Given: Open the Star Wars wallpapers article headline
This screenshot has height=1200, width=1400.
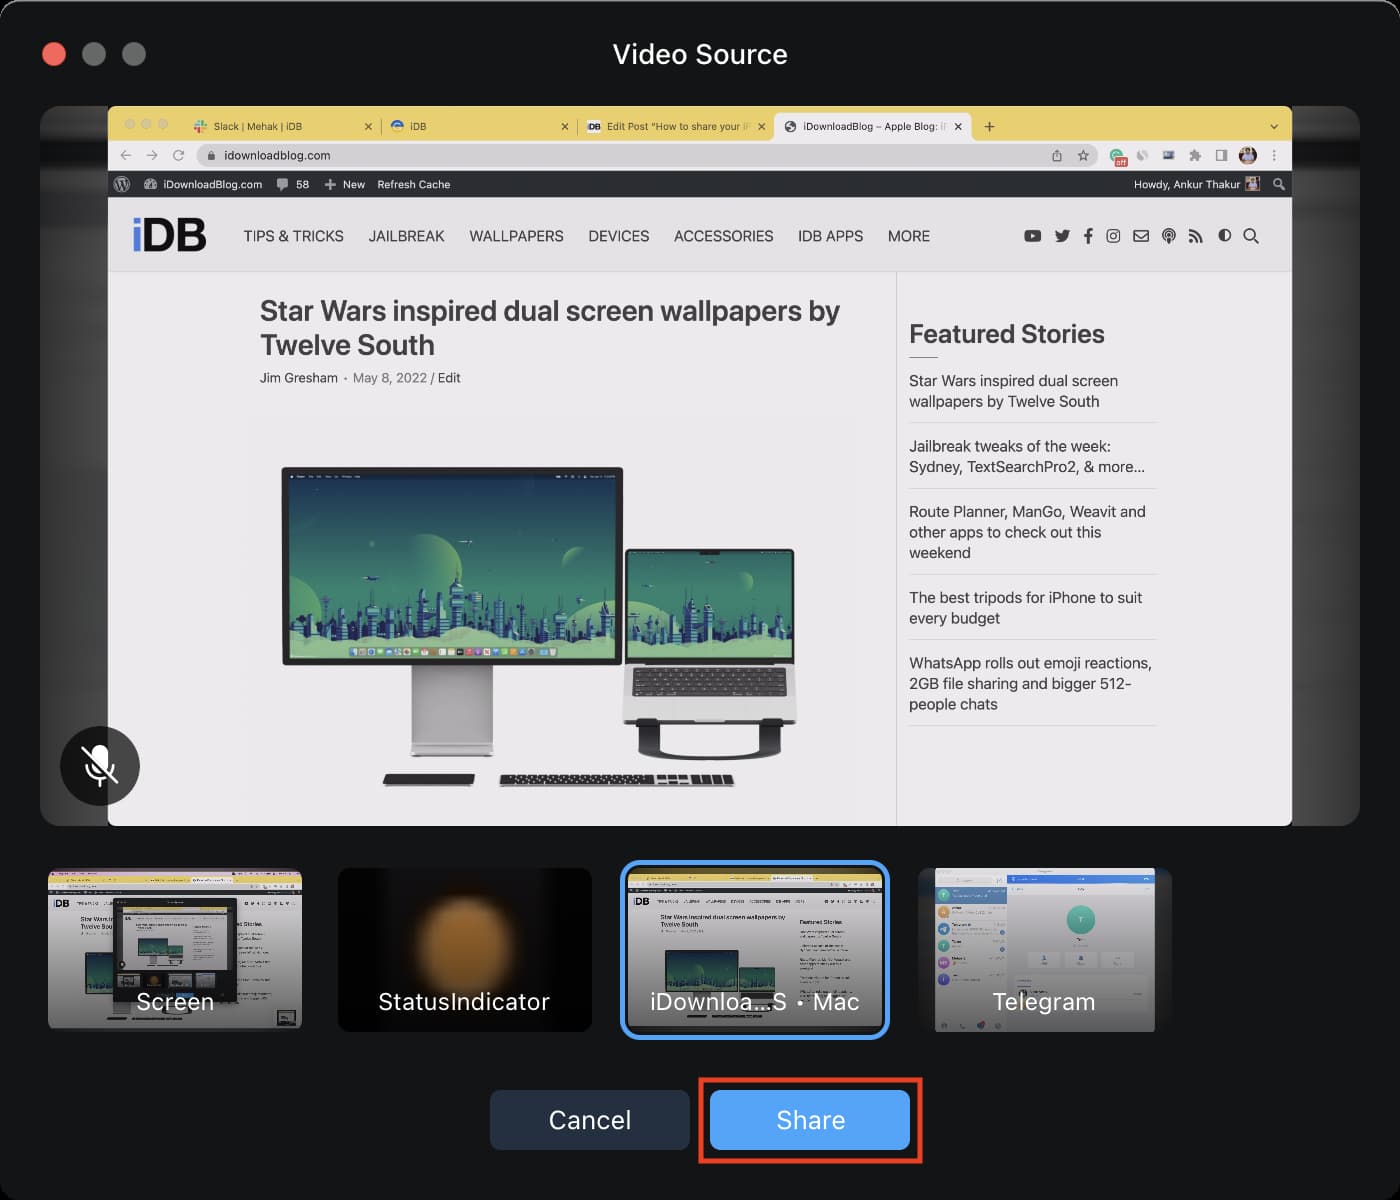Looking at the screenshot, I should (549, 328).
